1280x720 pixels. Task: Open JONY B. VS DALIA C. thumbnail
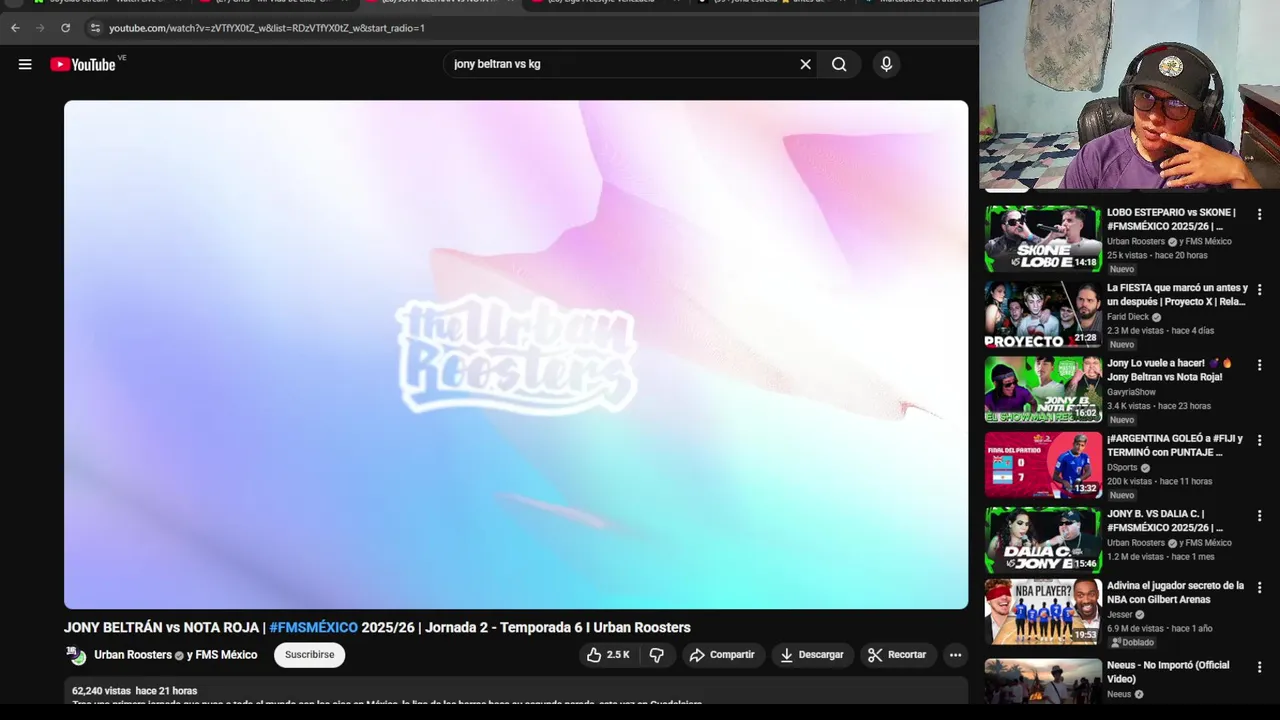click(x=1043, y=540)
